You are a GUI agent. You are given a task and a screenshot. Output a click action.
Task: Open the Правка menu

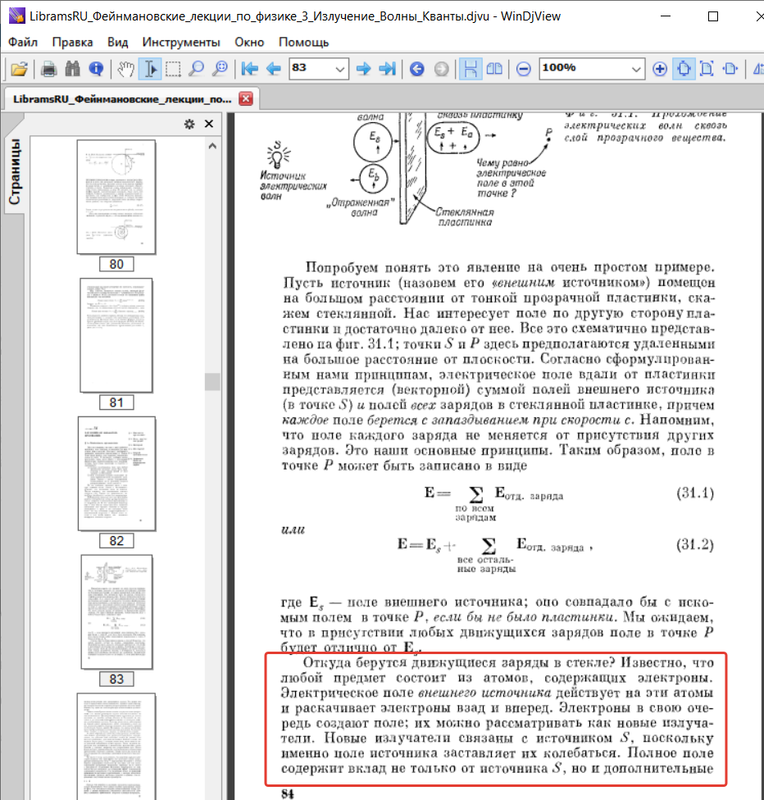[72, 42]
